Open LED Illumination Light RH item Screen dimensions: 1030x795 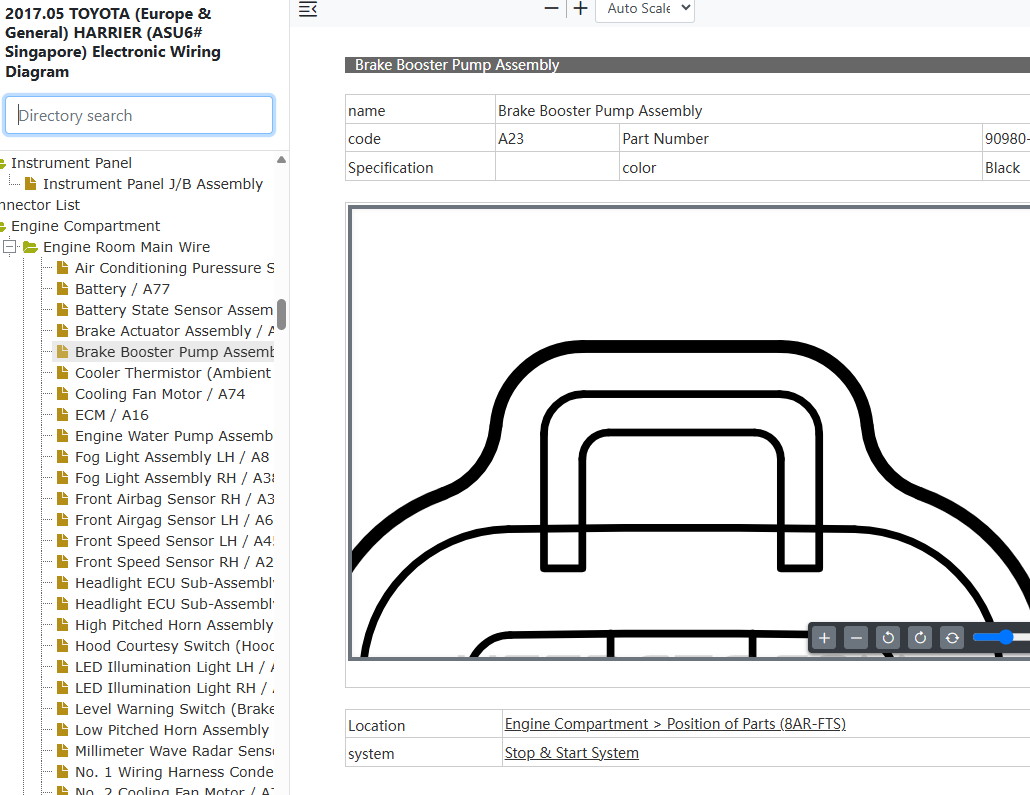[x=174, y=689]
